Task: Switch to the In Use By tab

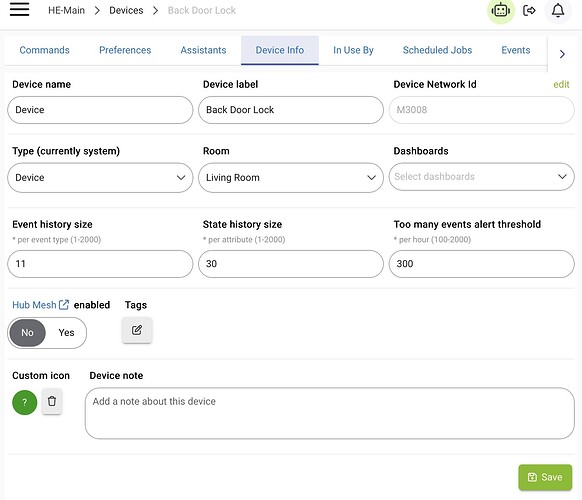Action: click(x=353, y=50)
